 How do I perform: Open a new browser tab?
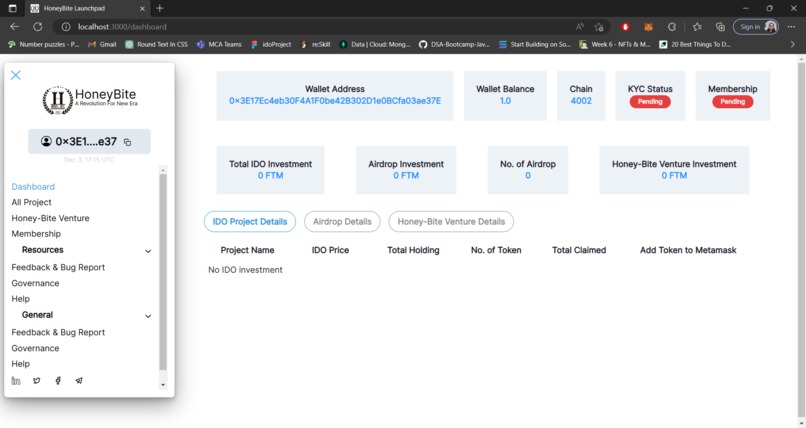click(160, 8)
